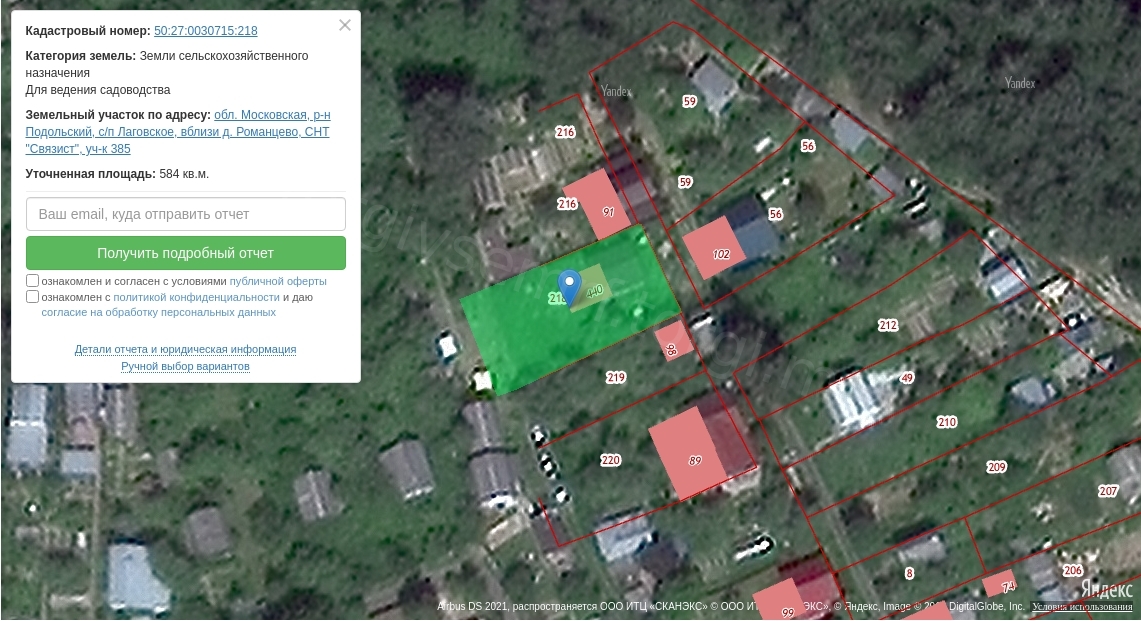Open the land plot address link

click(x=178, y=132)
